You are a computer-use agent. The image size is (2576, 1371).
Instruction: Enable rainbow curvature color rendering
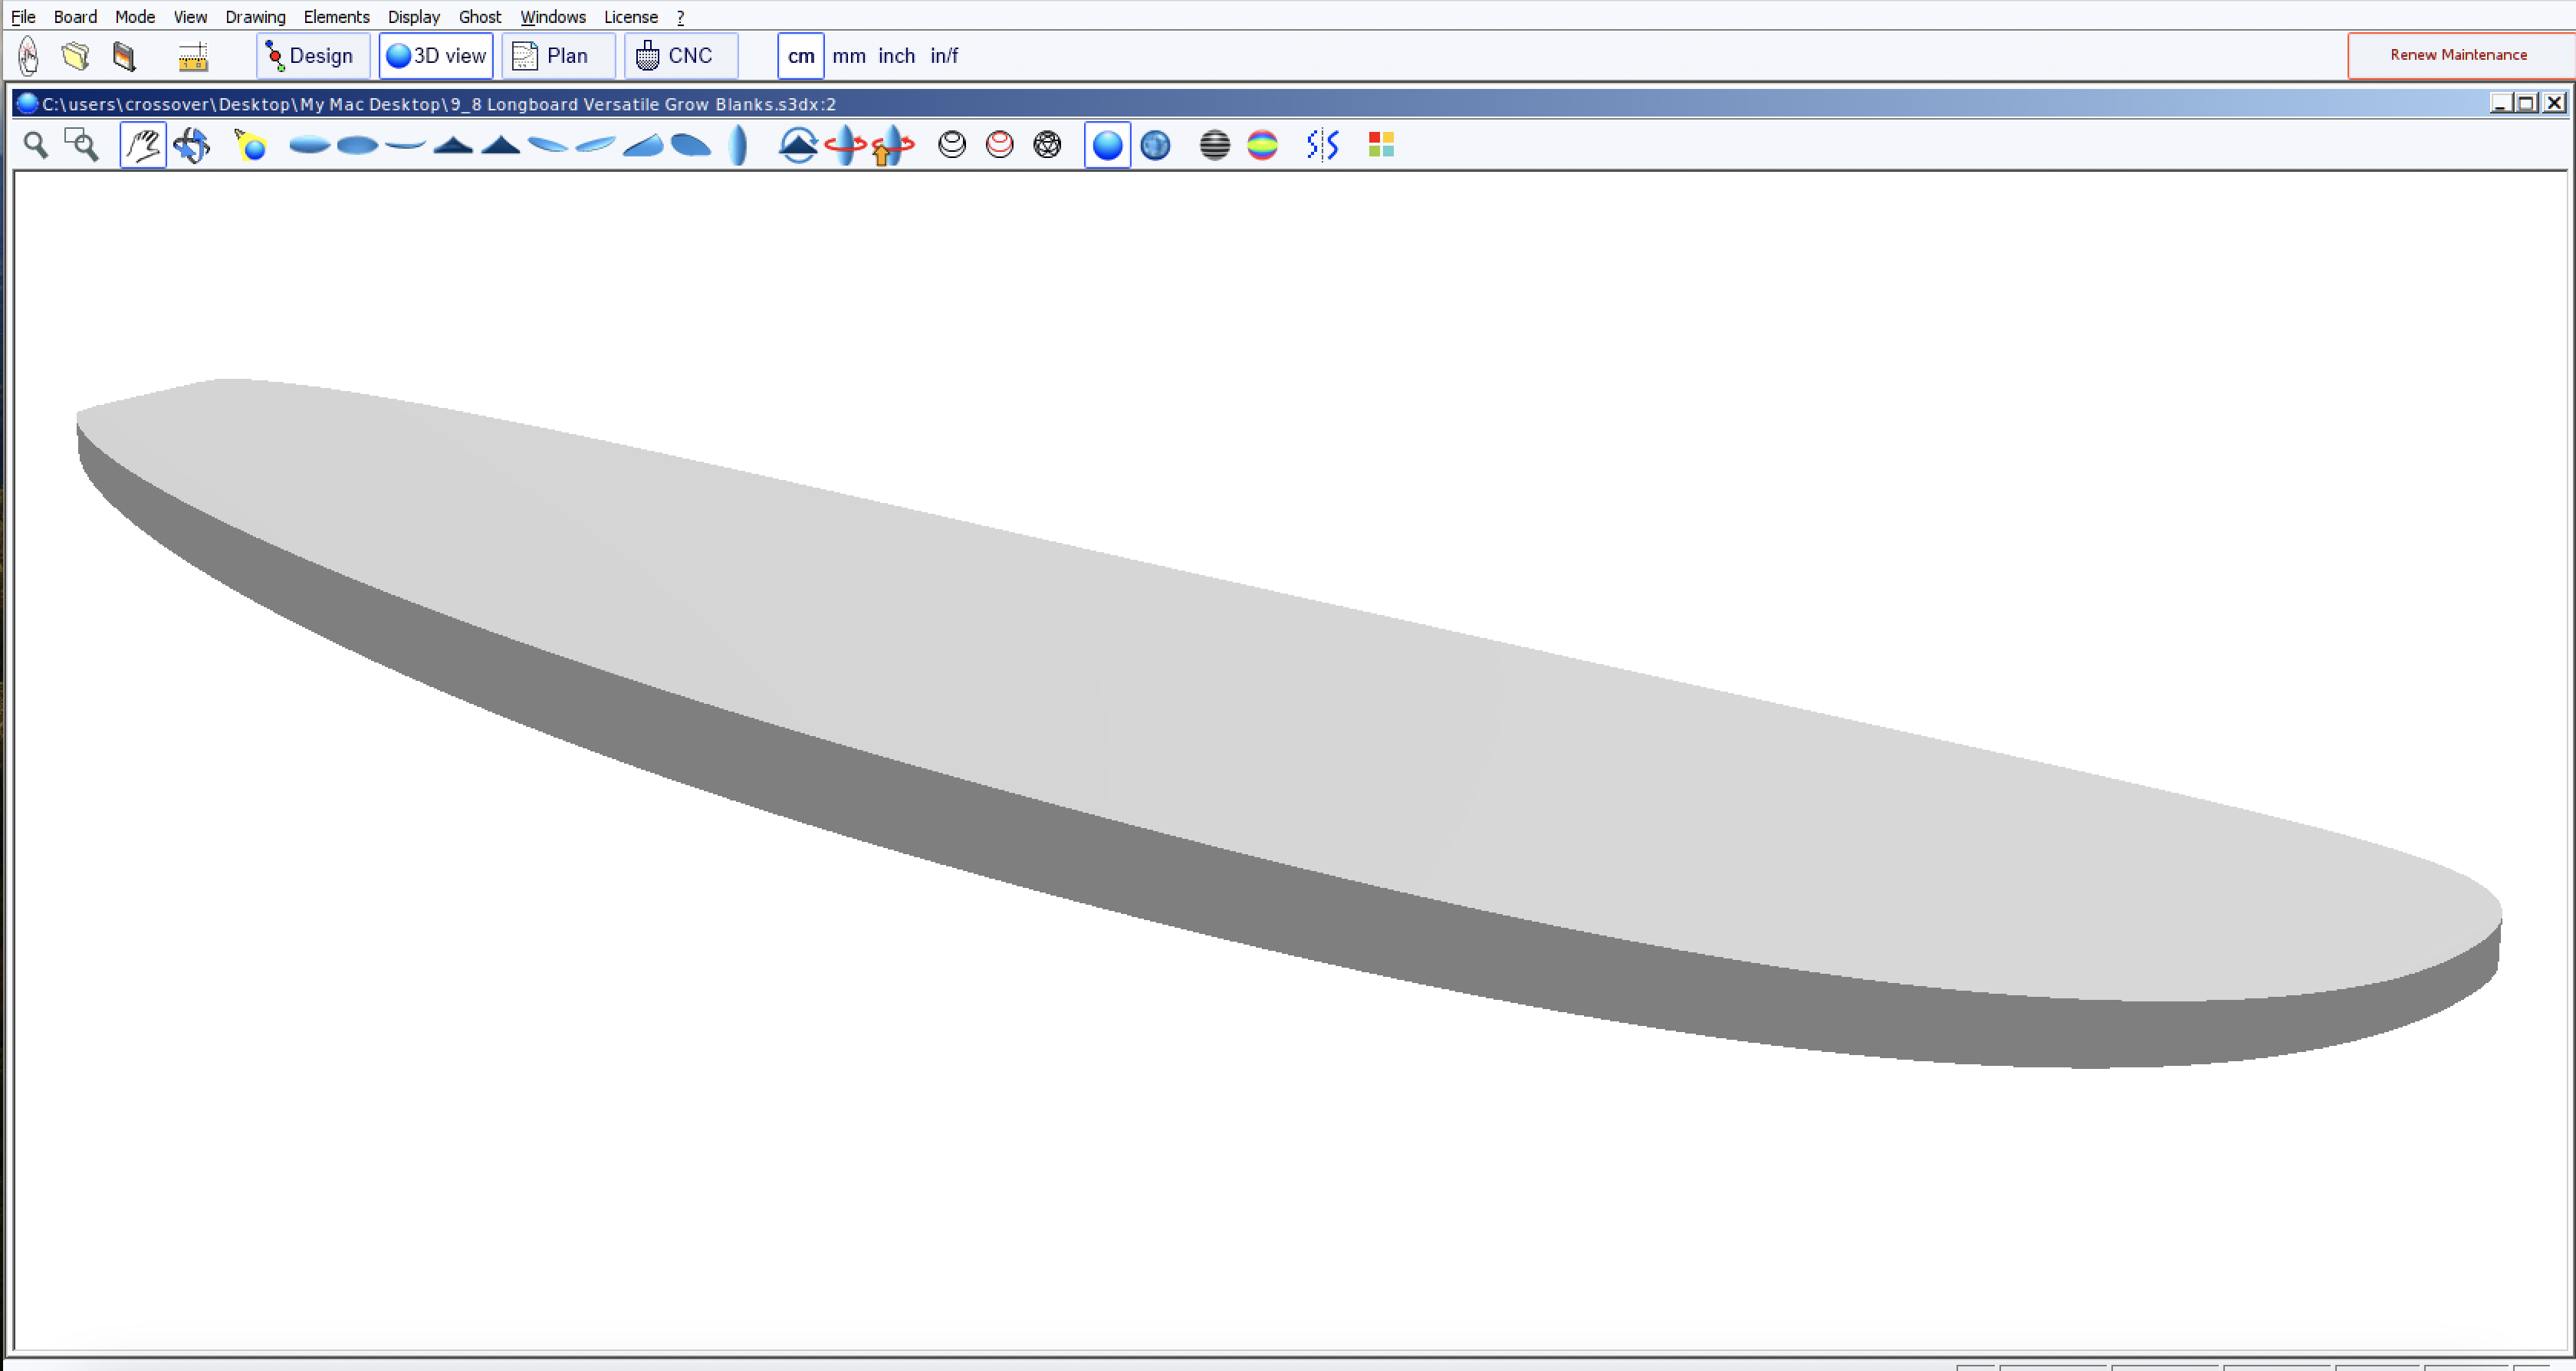tap(1262, 146)
